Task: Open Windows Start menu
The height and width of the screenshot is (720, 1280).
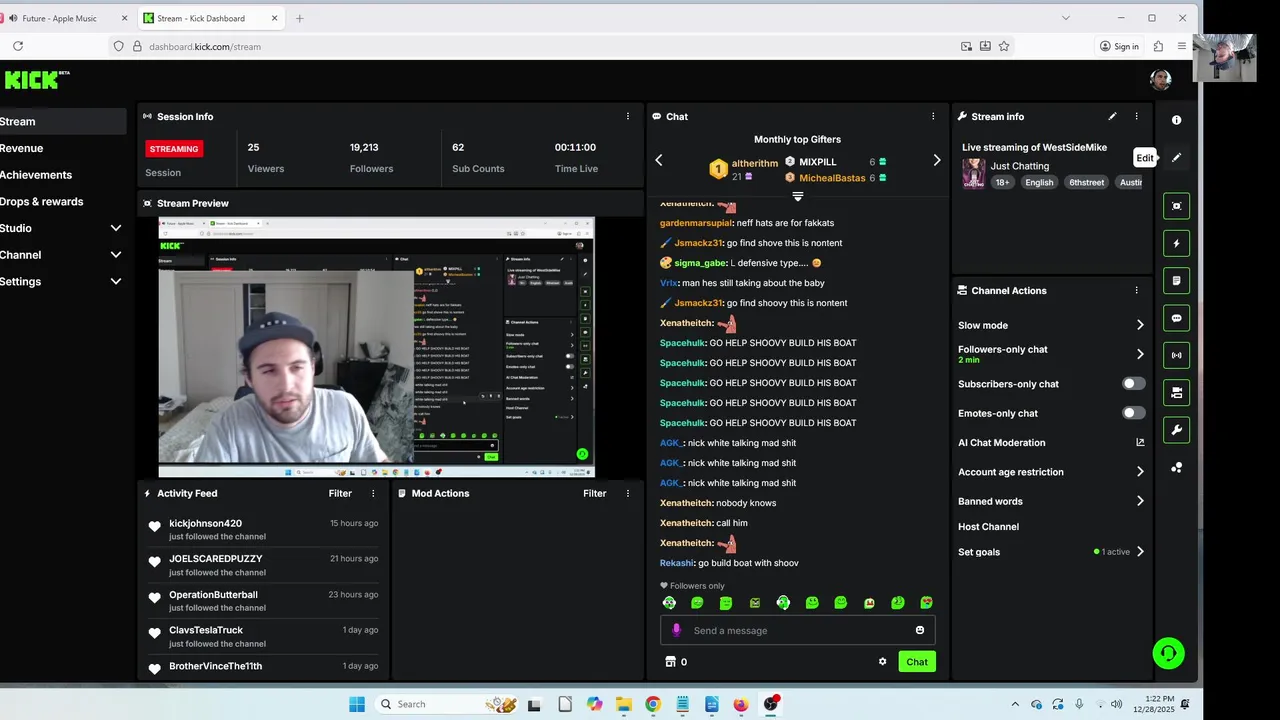Action: pos(357,704)
